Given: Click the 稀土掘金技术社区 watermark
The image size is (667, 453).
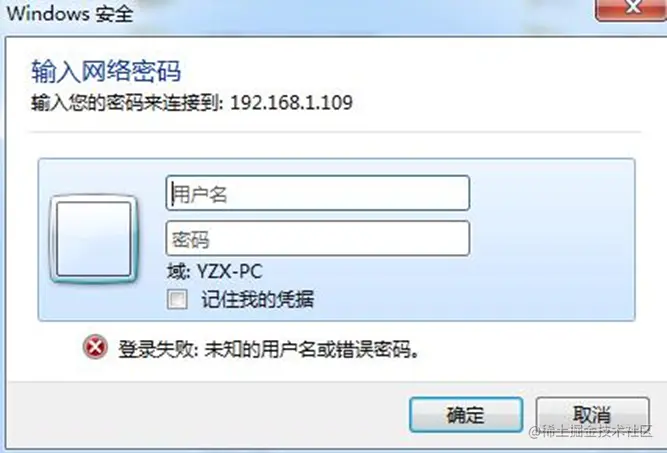Looking at the screenshot, I should [591, 431].
